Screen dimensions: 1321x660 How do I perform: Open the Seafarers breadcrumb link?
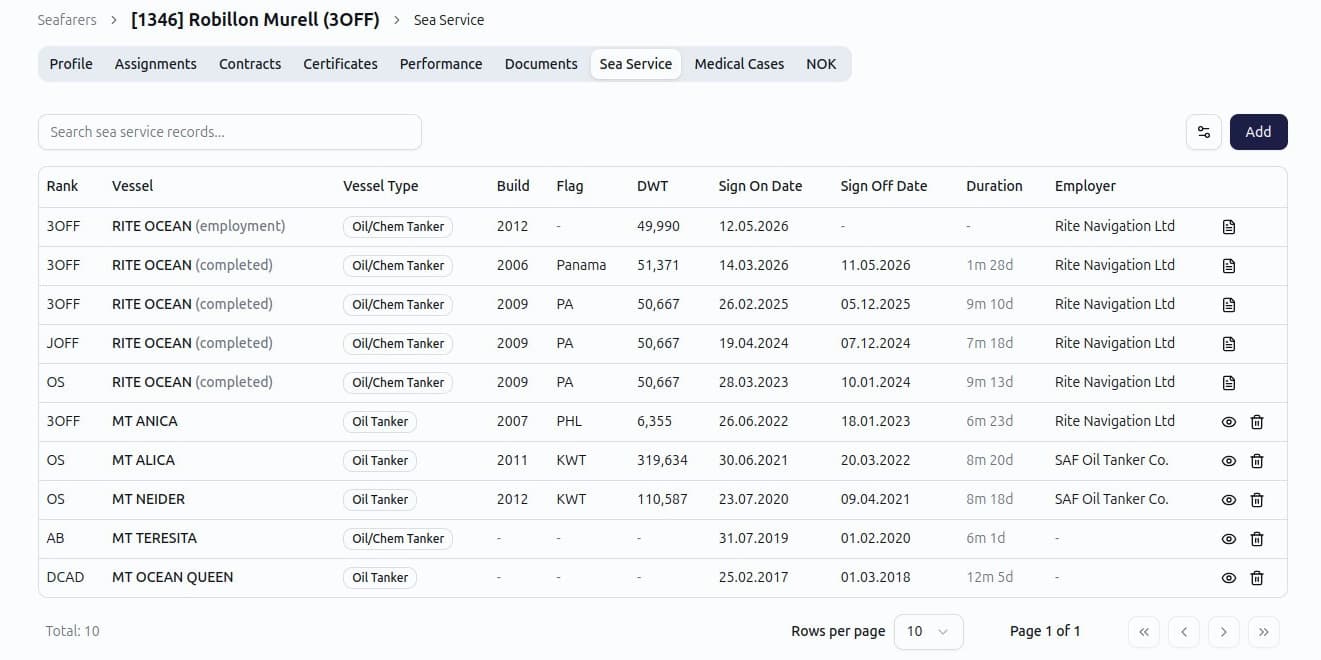pos(67,20)
